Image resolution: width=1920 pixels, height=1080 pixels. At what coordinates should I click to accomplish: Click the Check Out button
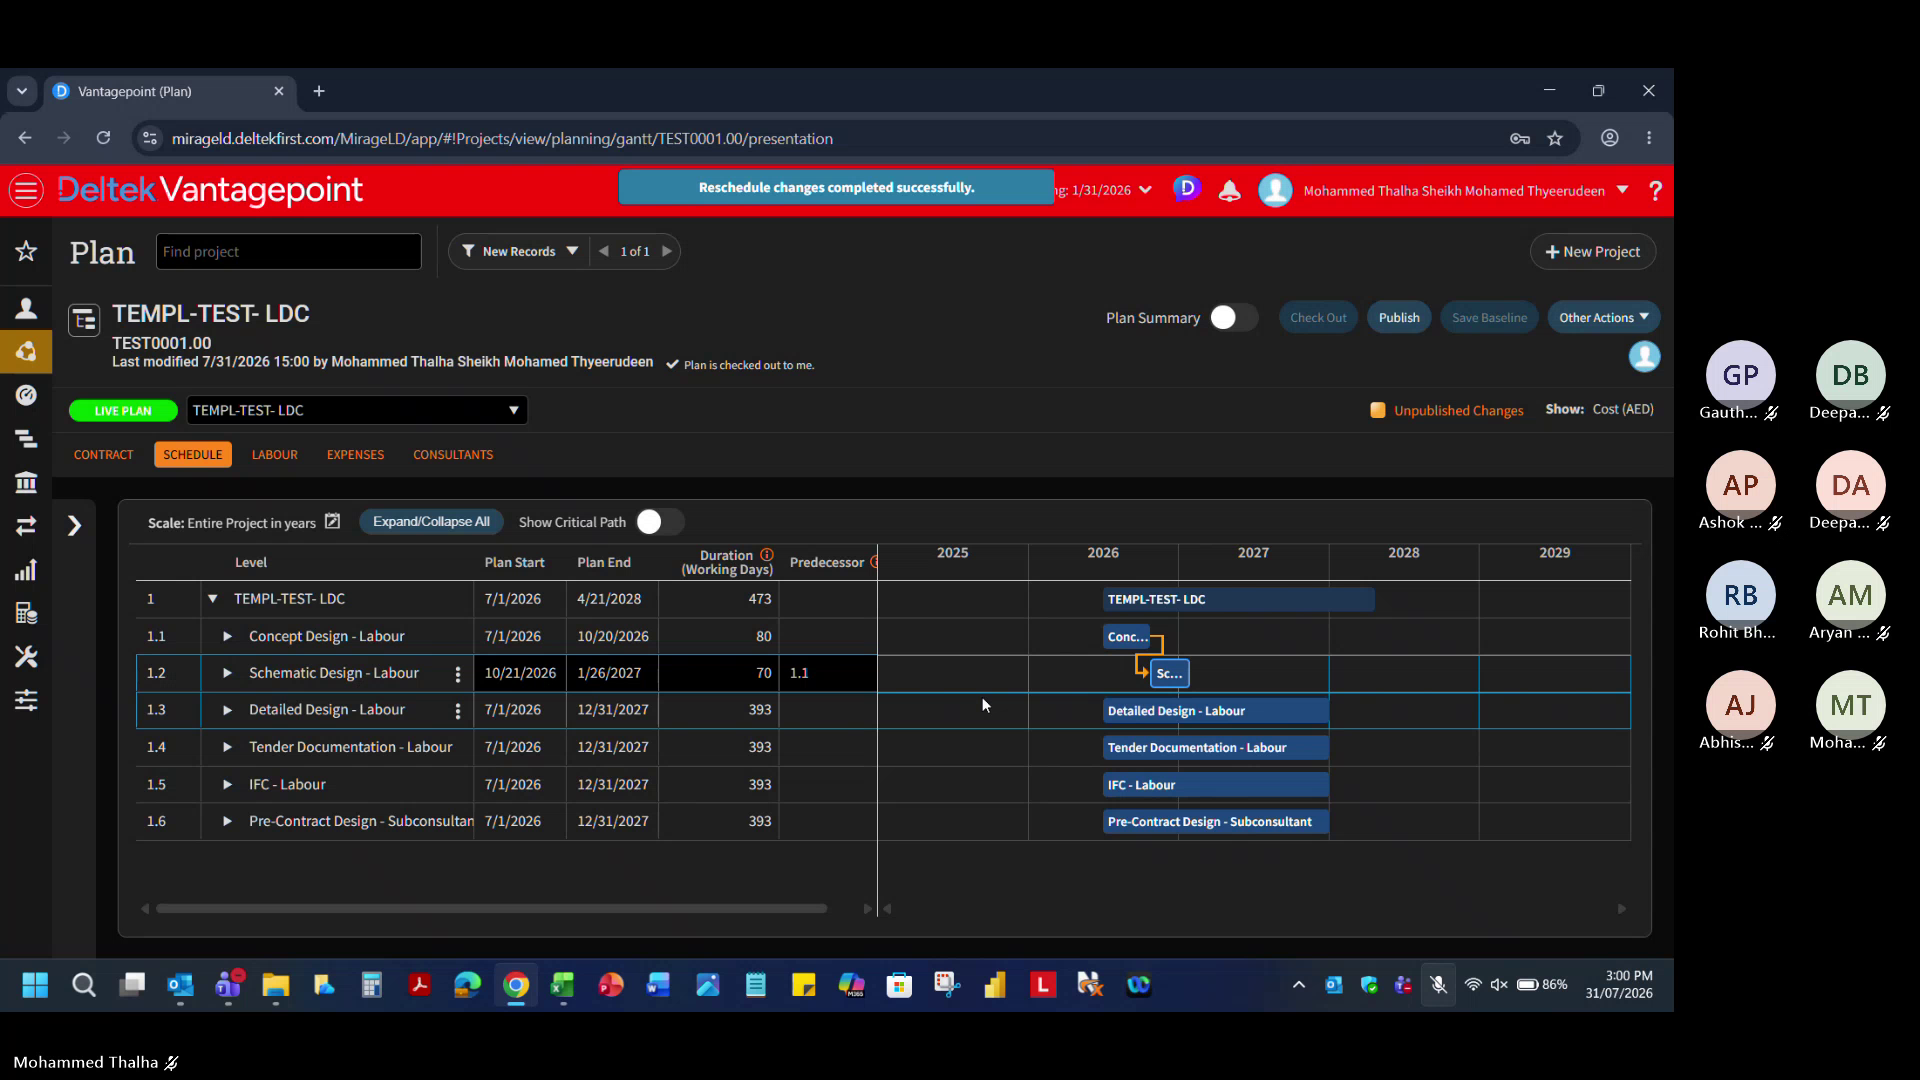point(1318,317)
